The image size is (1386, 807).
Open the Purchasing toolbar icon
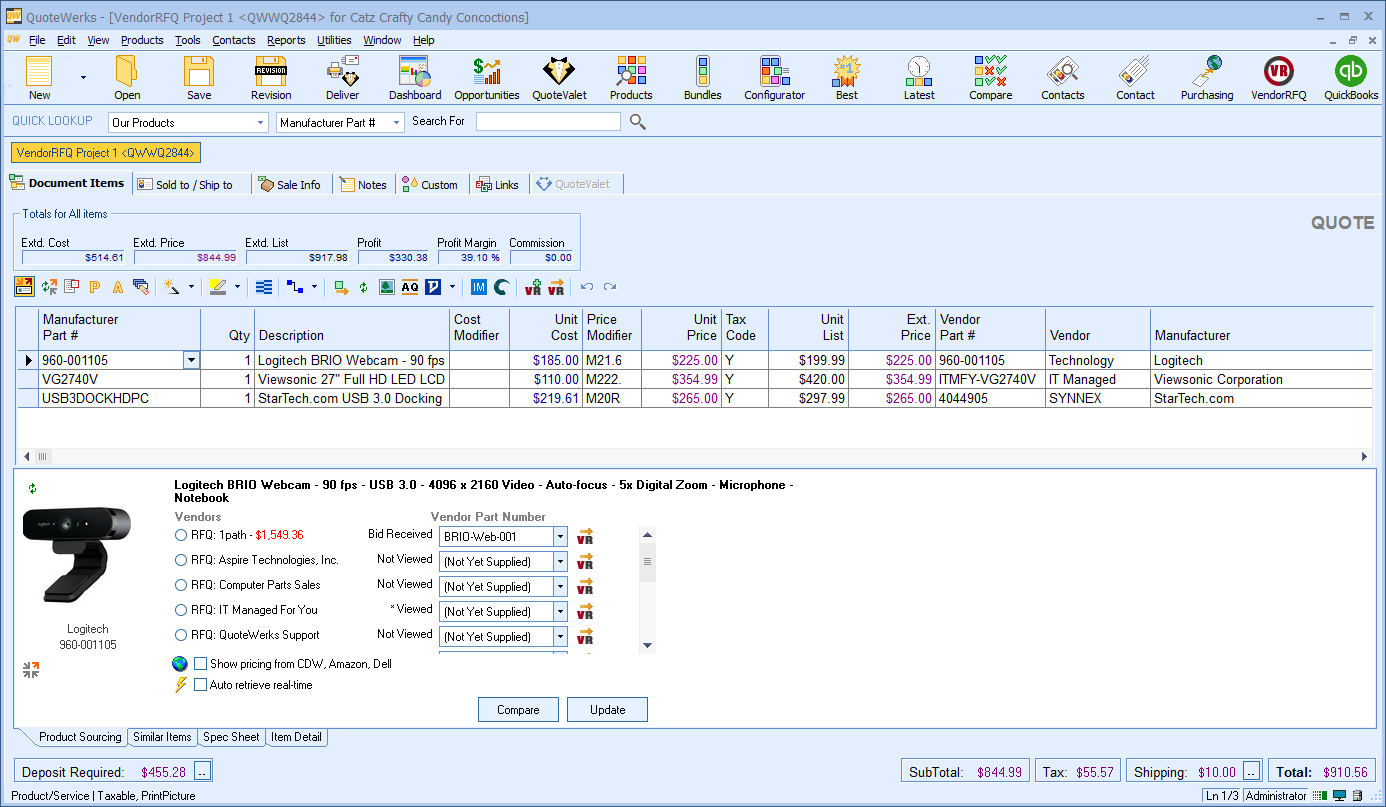(1206, 77)
